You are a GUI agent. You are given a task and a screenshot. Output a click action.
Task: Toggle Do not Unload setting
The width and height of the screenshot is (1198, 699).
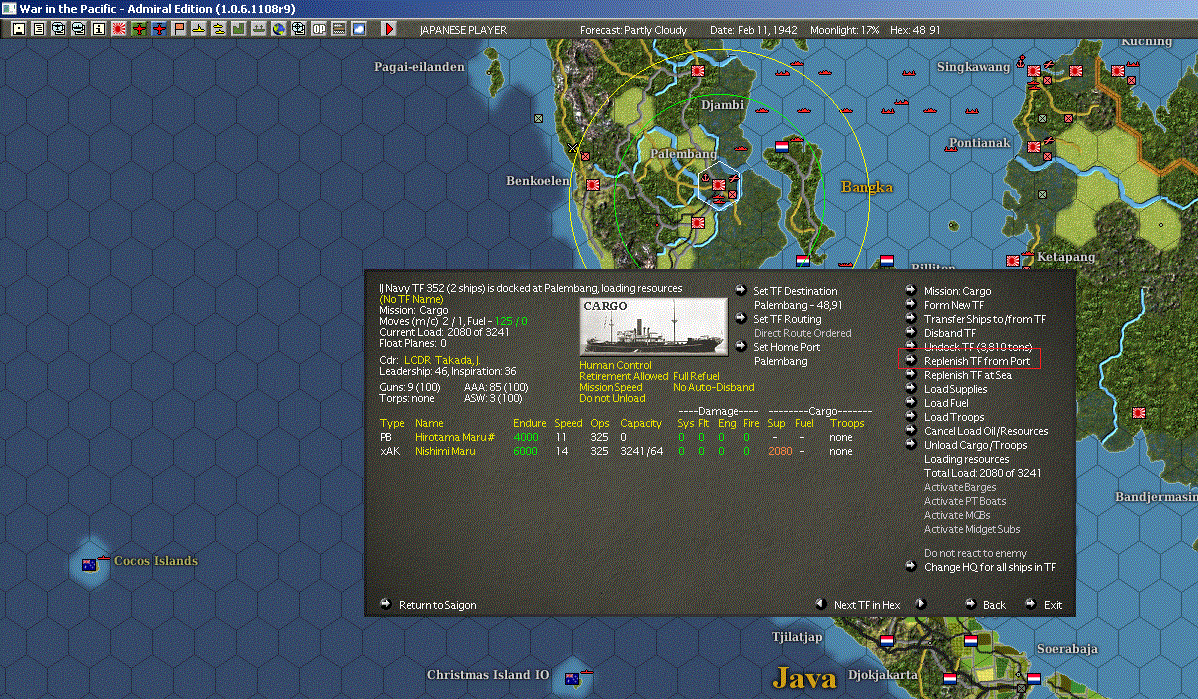(x=612, y=398)
